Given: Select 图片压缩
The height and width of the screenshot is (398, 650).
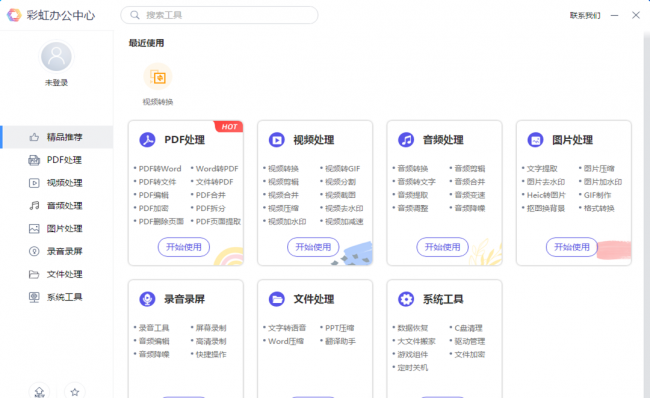Looking at the screenshot, I should 599,169.
